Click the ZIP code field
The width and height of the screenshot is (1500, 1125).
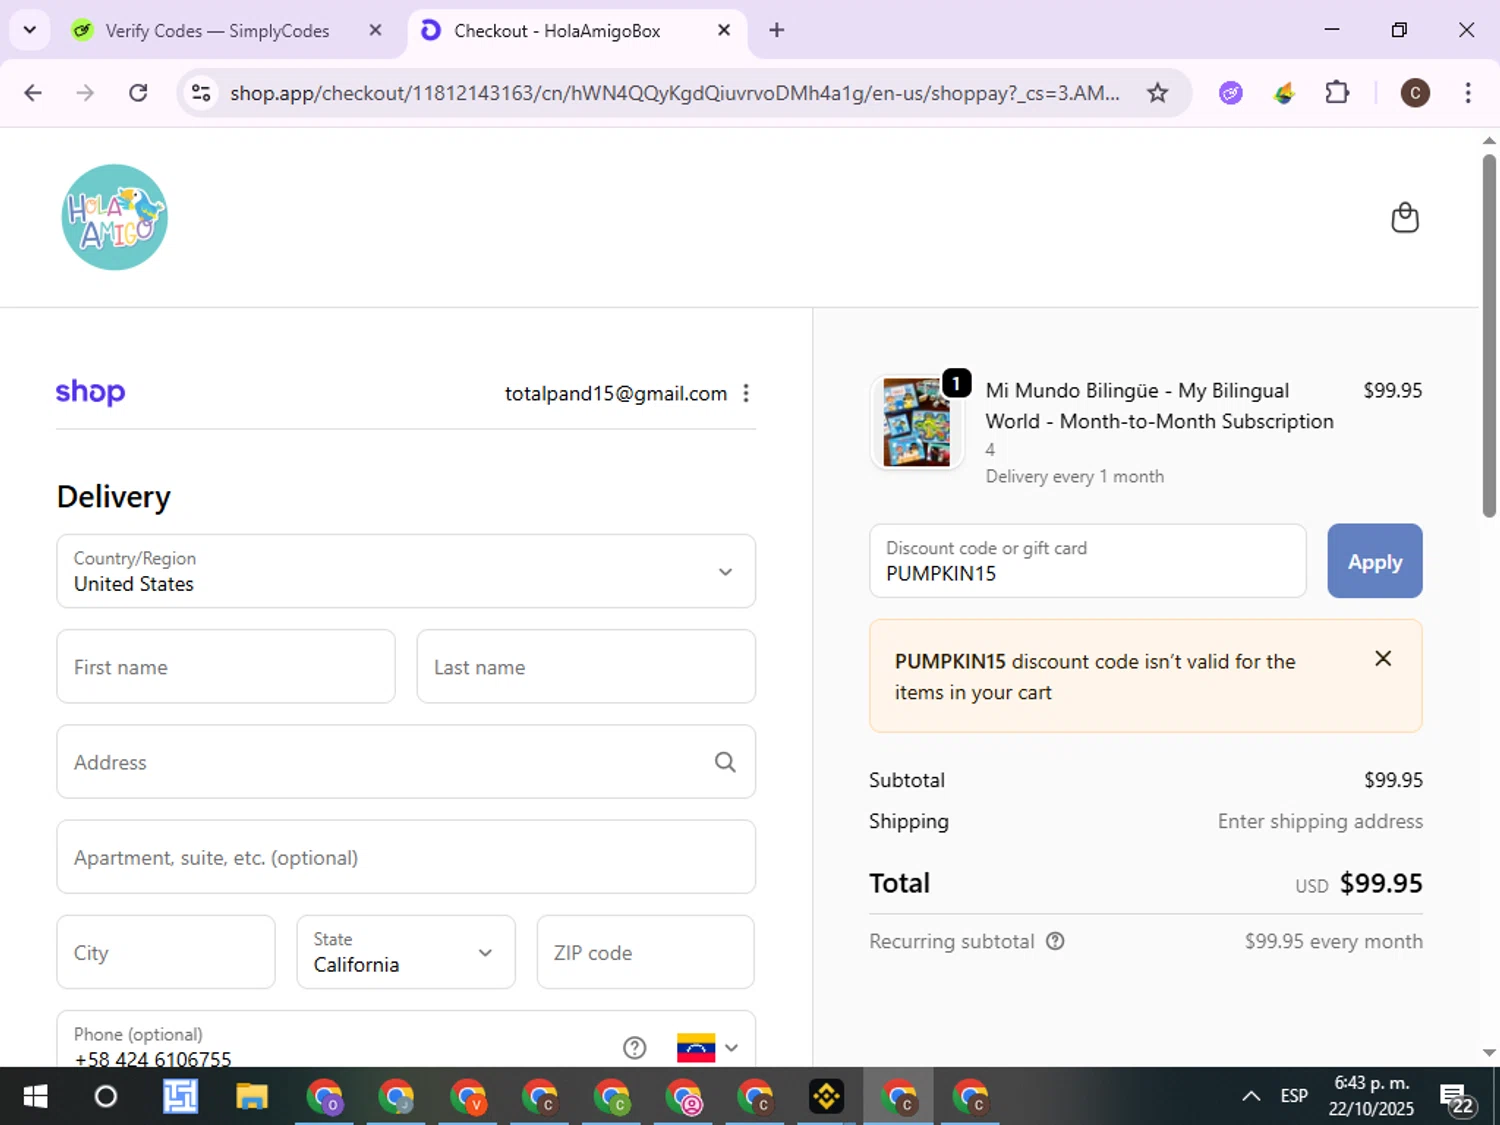coord(645,952)
